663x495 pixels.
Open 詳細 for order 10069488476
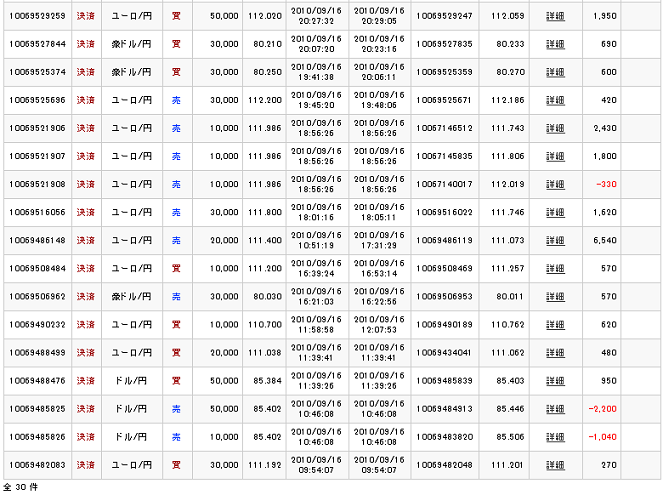tap(555, 380)
